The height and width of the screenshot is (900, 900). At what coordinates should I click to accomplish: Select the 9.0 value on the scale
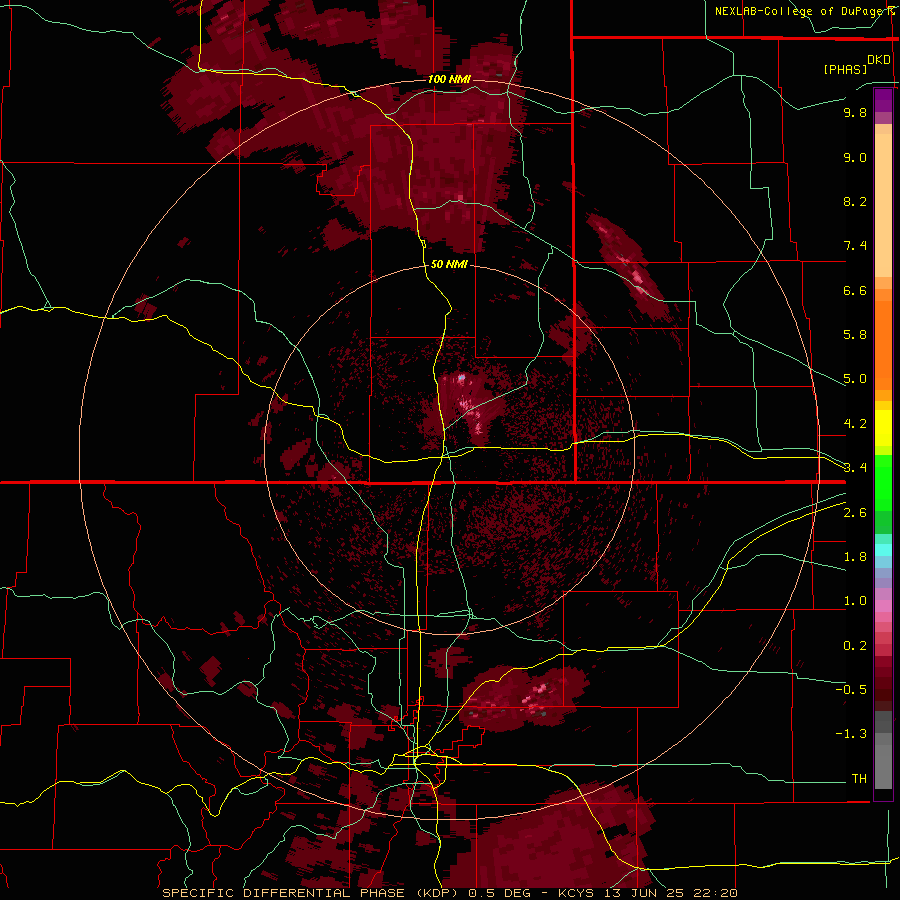click(855, 157)
